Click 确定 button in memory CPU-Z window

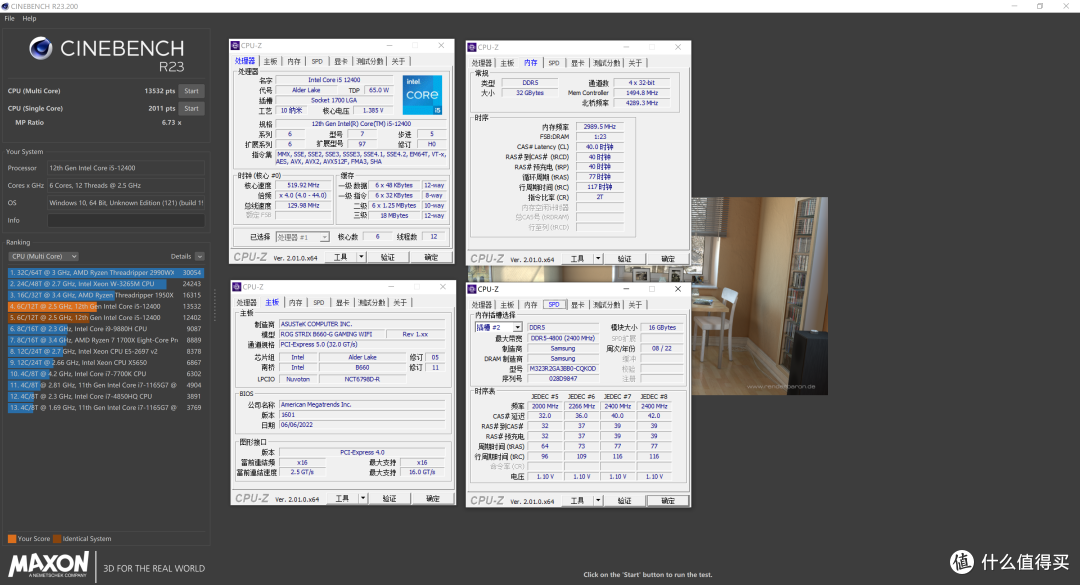tap(668, 259)
